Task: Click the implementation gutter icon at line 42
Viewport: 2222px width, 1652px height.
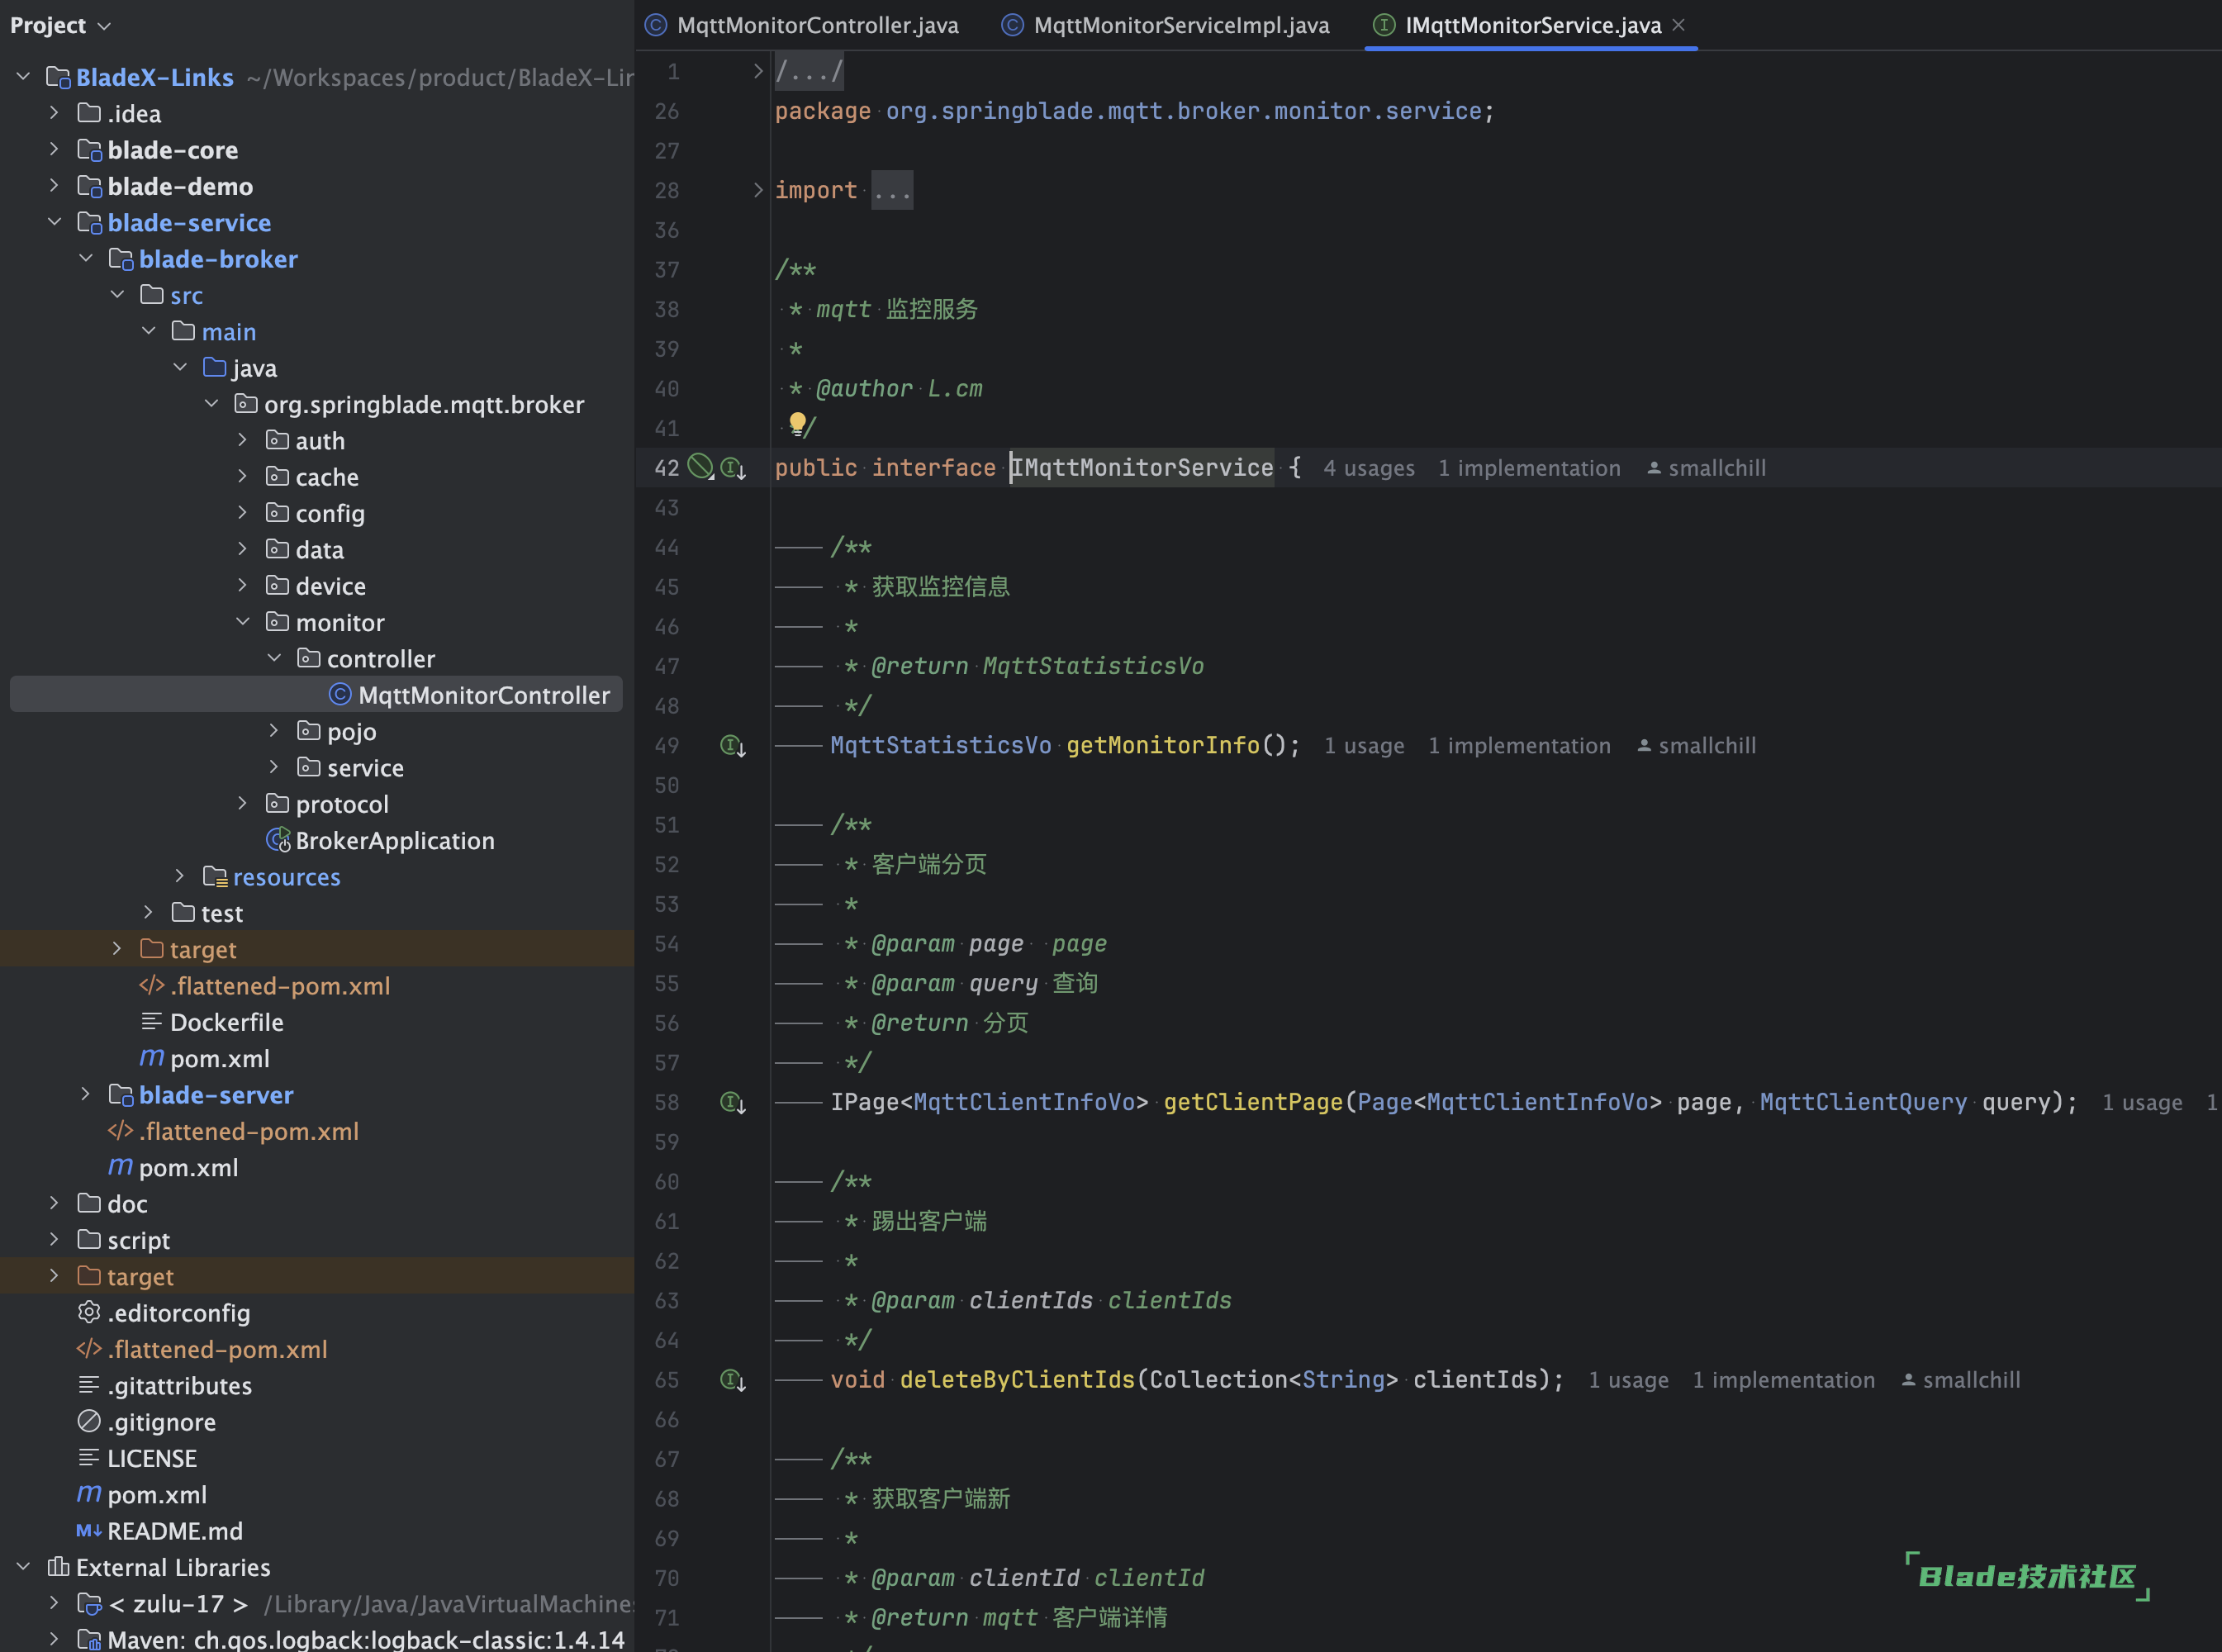Action: [733, 468]
